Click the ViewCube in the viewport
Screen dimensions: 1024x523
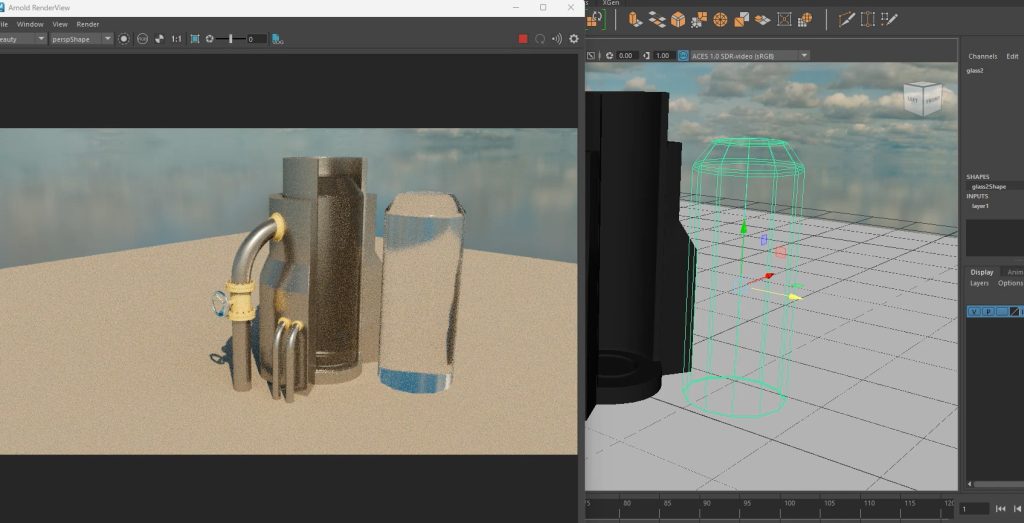coord(920,98)
